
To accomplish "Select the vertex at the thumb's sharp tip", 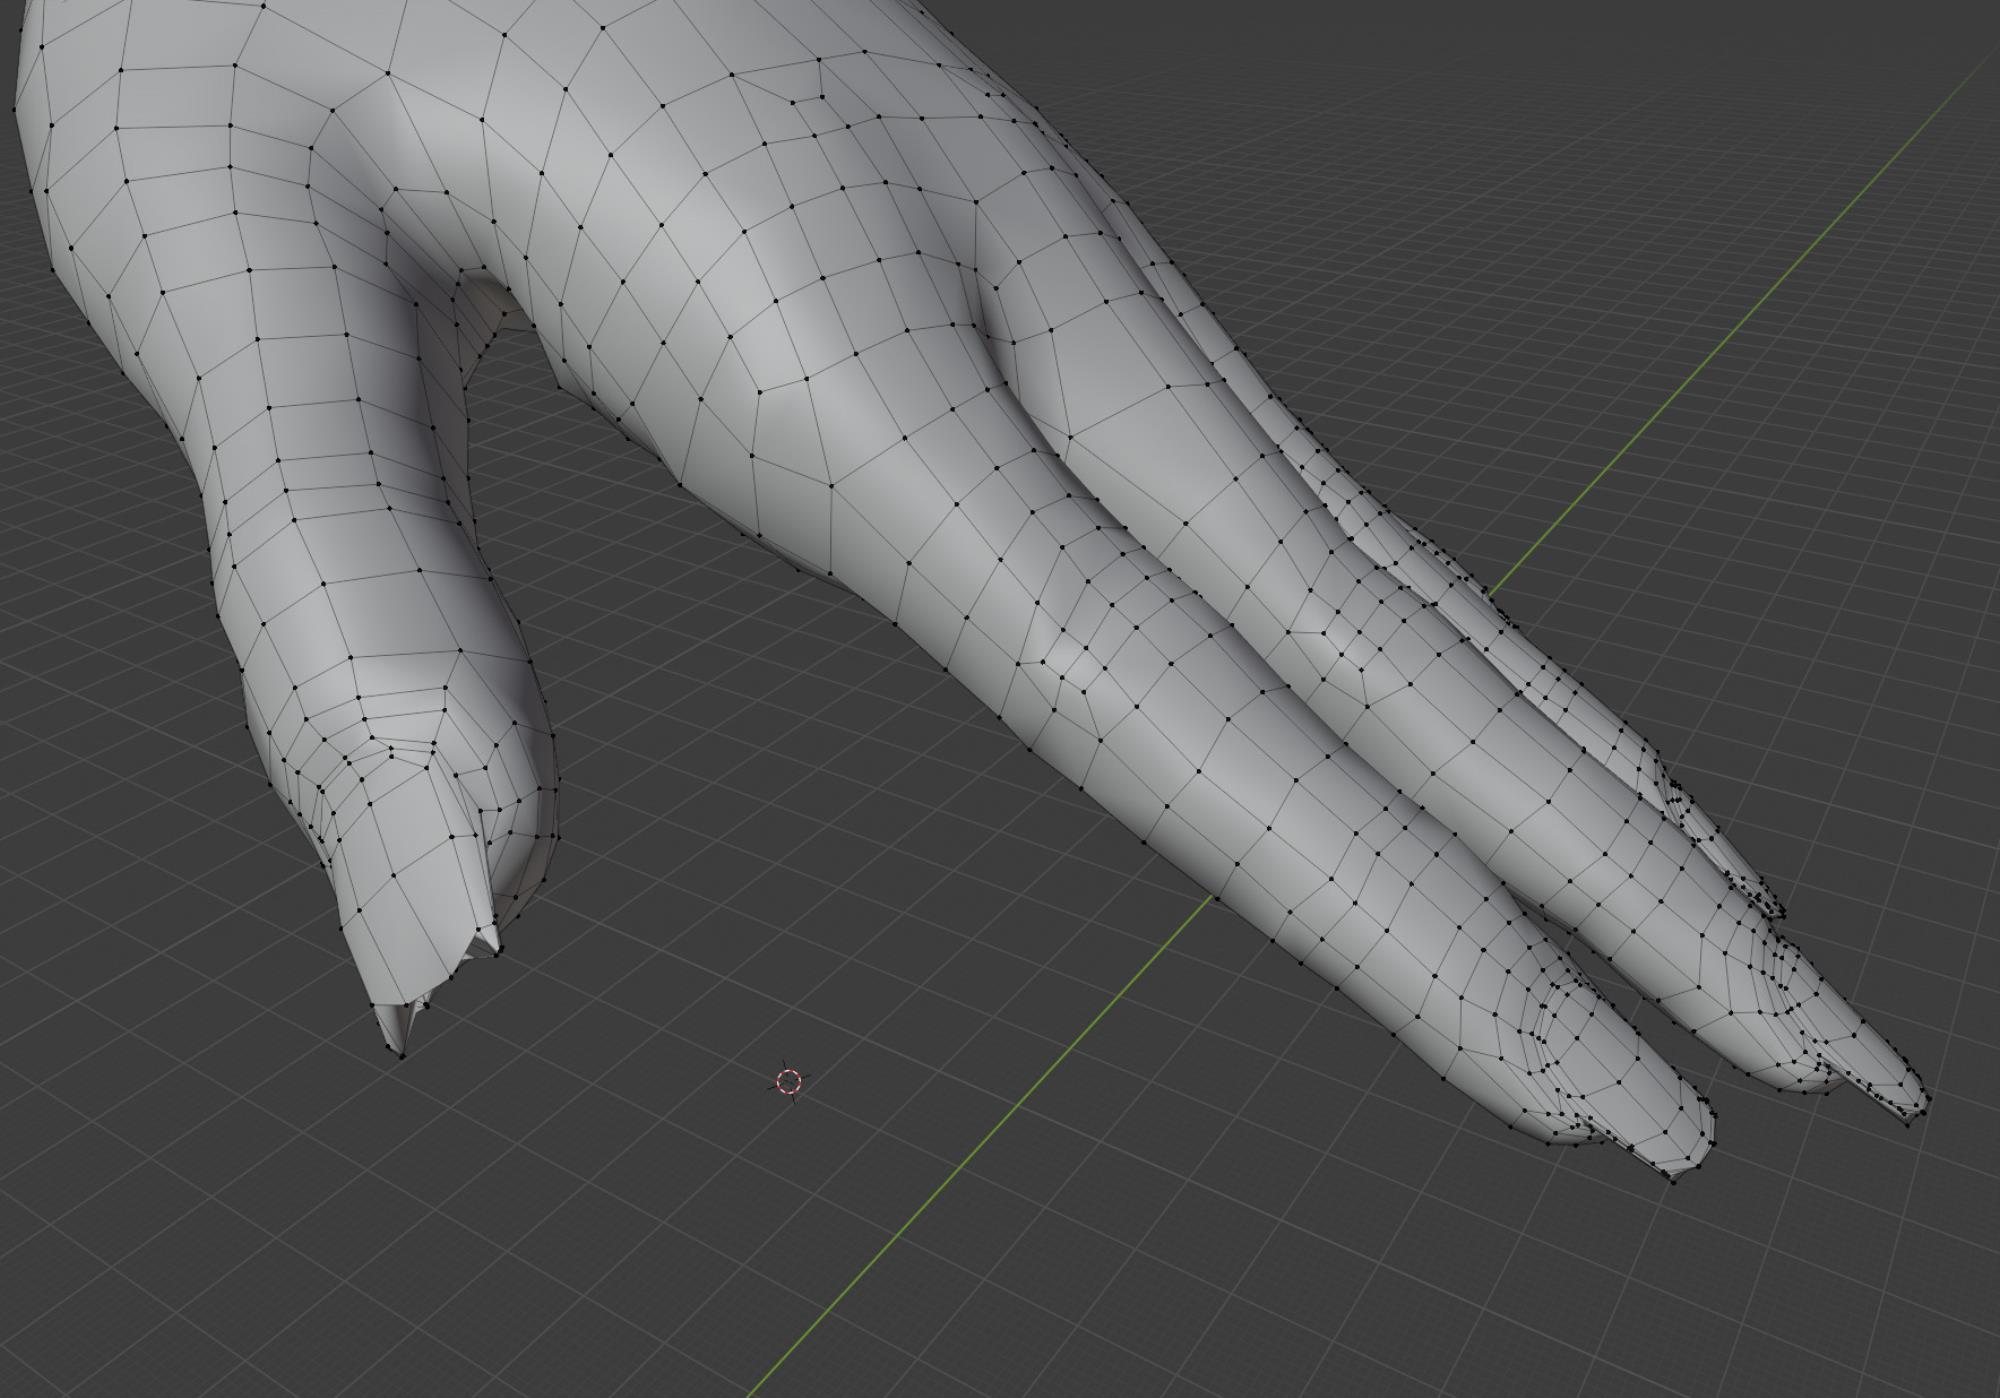I will tap(403, 1055).
